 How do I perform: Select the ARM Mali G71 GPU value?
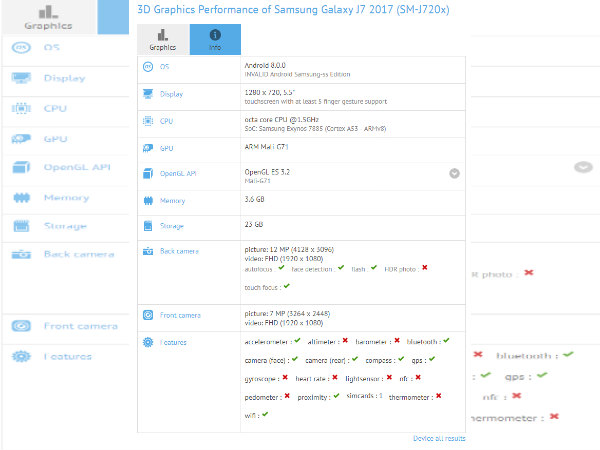point(266,147)
